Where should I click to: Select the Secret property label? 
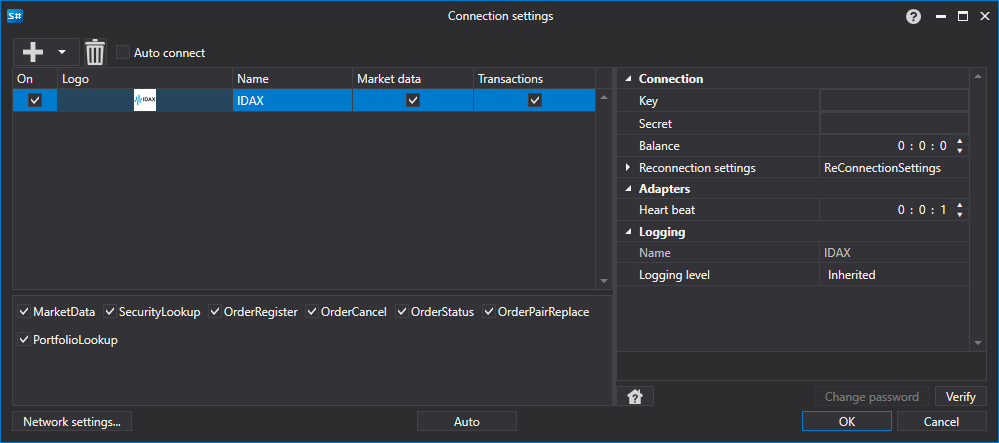[655, 124]
